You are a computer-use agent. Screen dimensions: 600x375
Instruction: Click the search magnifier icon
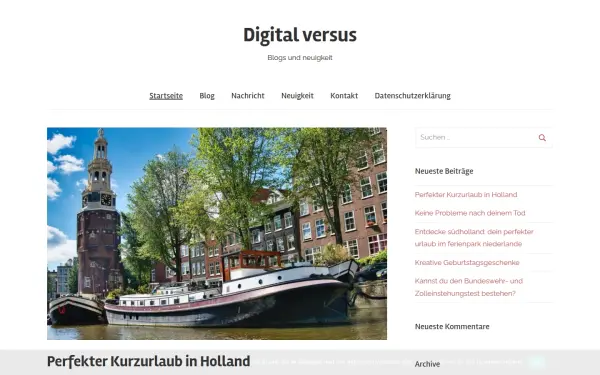pyautogui.click(x=542, y=138)
